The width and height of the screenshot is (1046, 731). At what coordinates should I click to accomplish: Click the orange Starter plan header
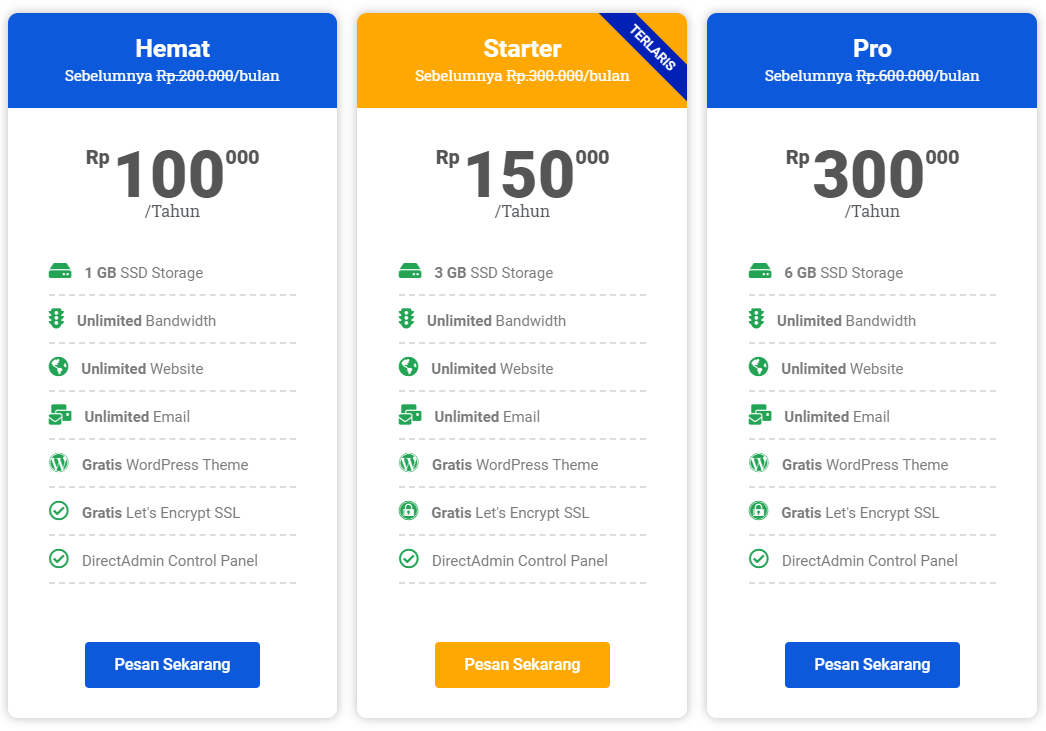pyautogui.click(x=500, y=60)
